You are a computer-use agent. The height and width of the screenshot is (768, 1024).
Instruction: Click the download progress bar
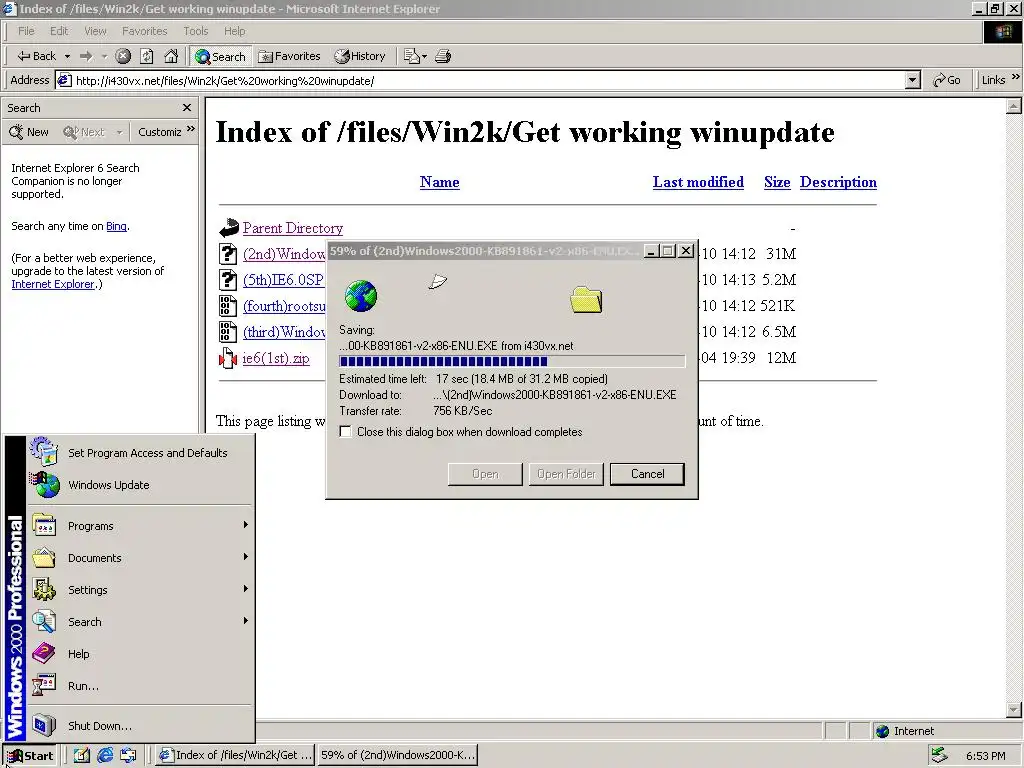point(512,361)
